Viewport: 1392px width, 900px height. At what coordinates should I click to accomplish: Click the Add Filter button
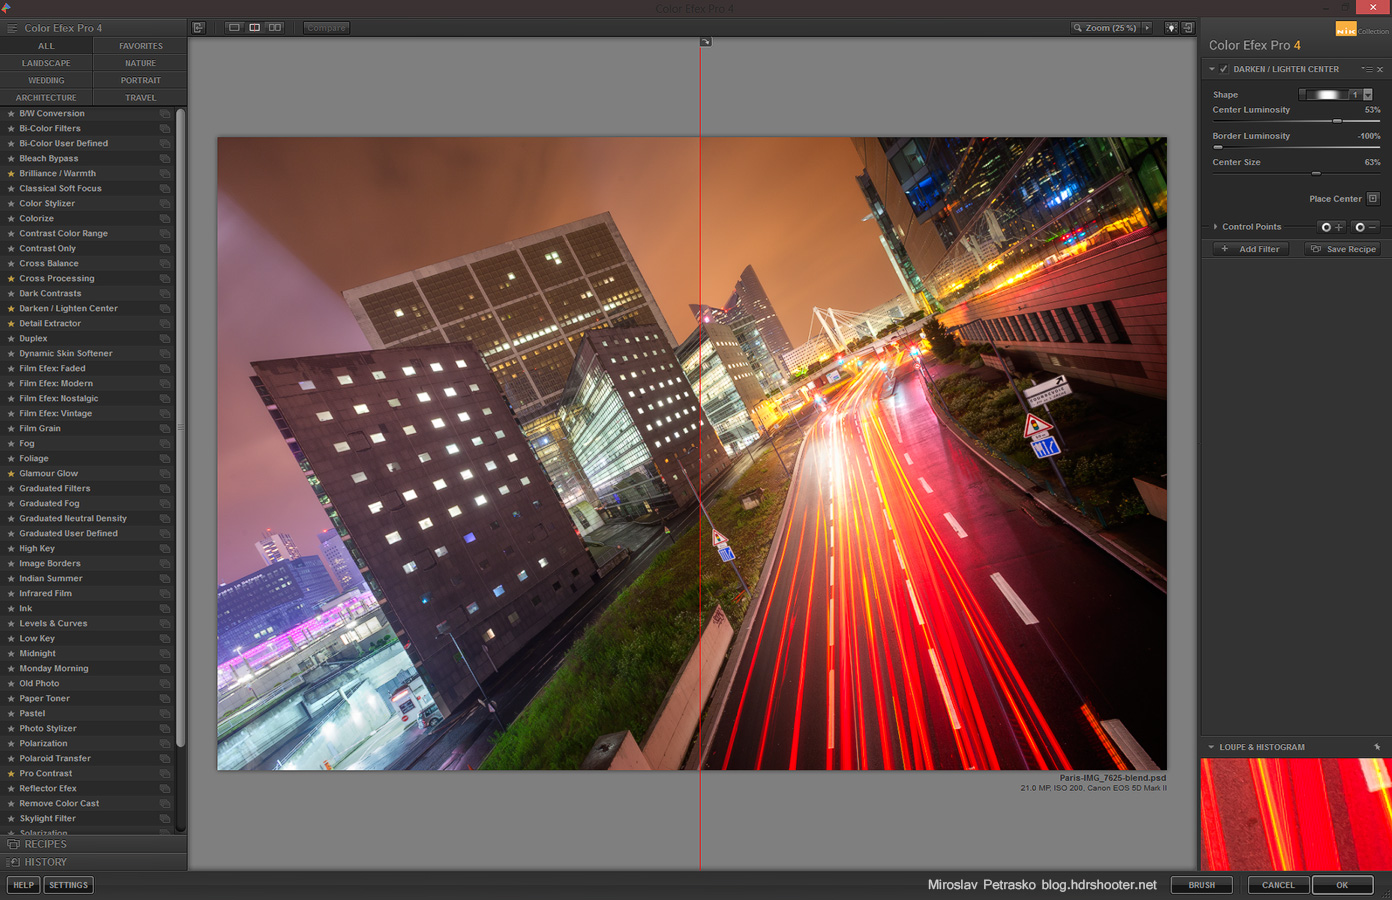tap(1251, 249)
